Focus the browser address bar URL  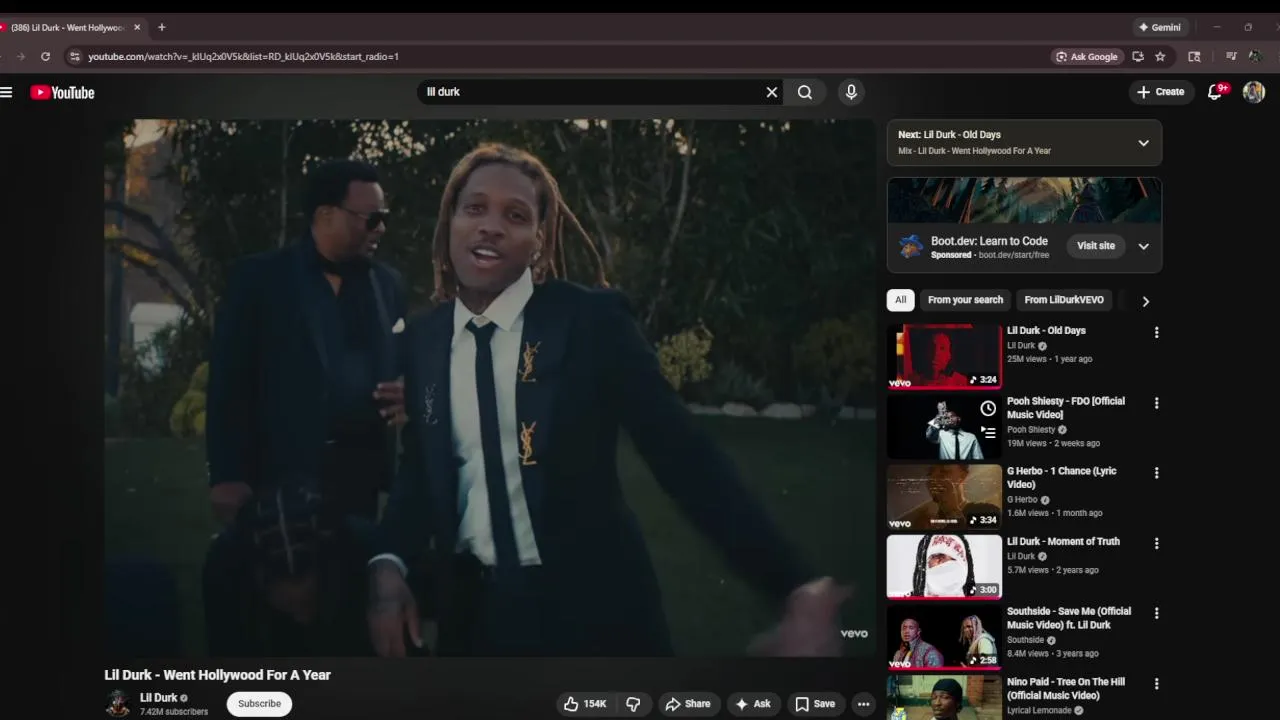(x=243, y=57)
